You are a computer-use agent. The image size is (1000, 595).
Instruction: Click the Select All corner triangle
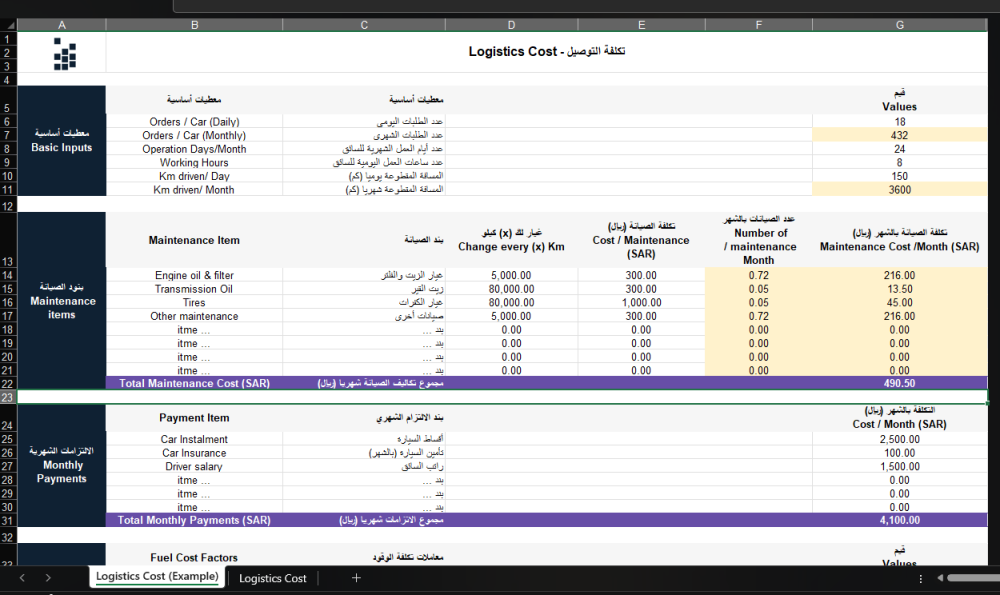pyautogui.click(x=9, y=24)
